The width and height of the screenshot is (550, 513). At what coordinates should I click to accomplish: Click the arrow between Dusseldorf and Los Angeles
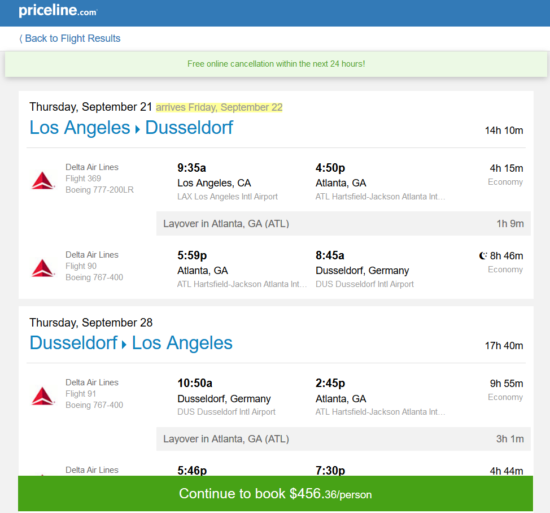tap(124, 345)
